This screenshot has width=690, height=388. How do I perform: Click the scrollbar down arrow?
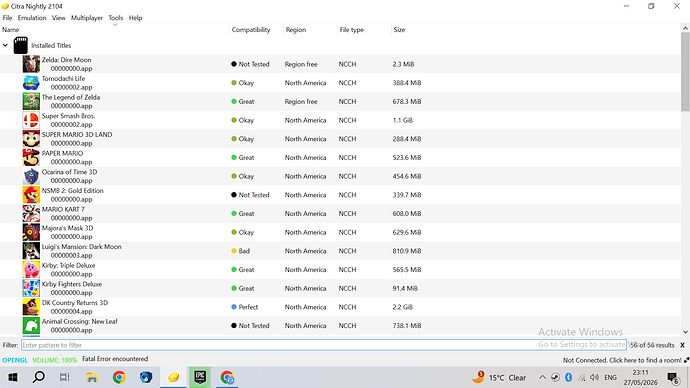click(x=685, y=333)
